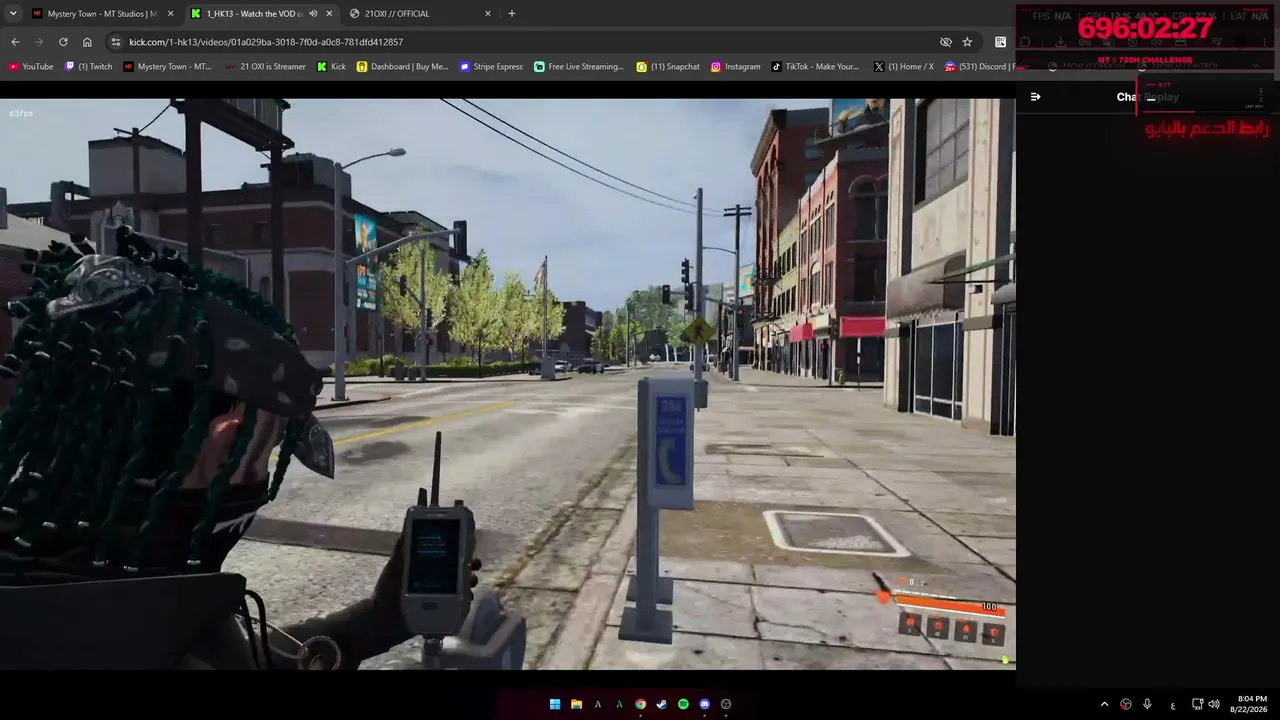Mute the audio on the 1_HK13 tab
Viewport: 1280px width, 720px height.
pos(313,13)
